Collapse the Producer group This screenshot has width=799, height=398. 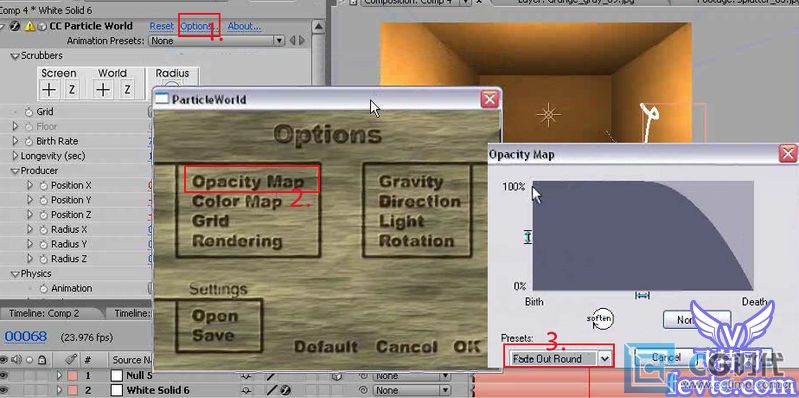(x=15, y=171)
